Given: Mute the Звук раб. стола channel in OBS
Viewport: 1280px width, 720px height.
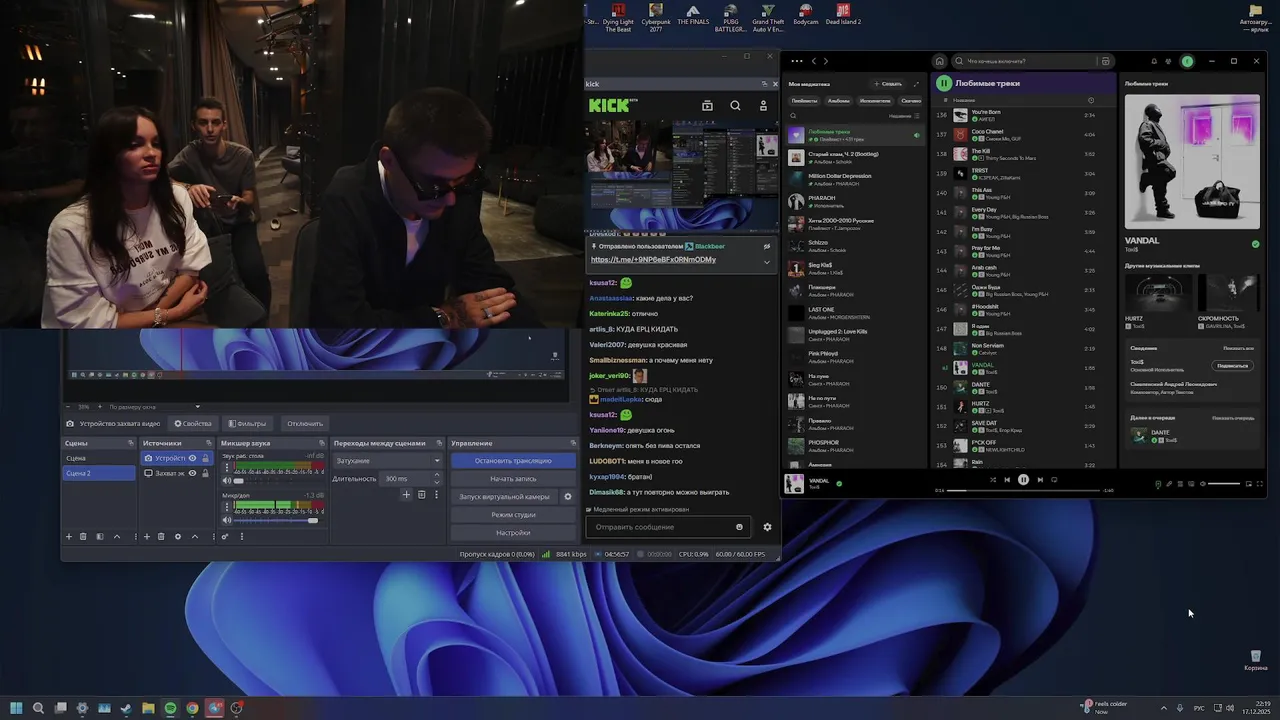Looking at the screenshot, I should point(226,481).
